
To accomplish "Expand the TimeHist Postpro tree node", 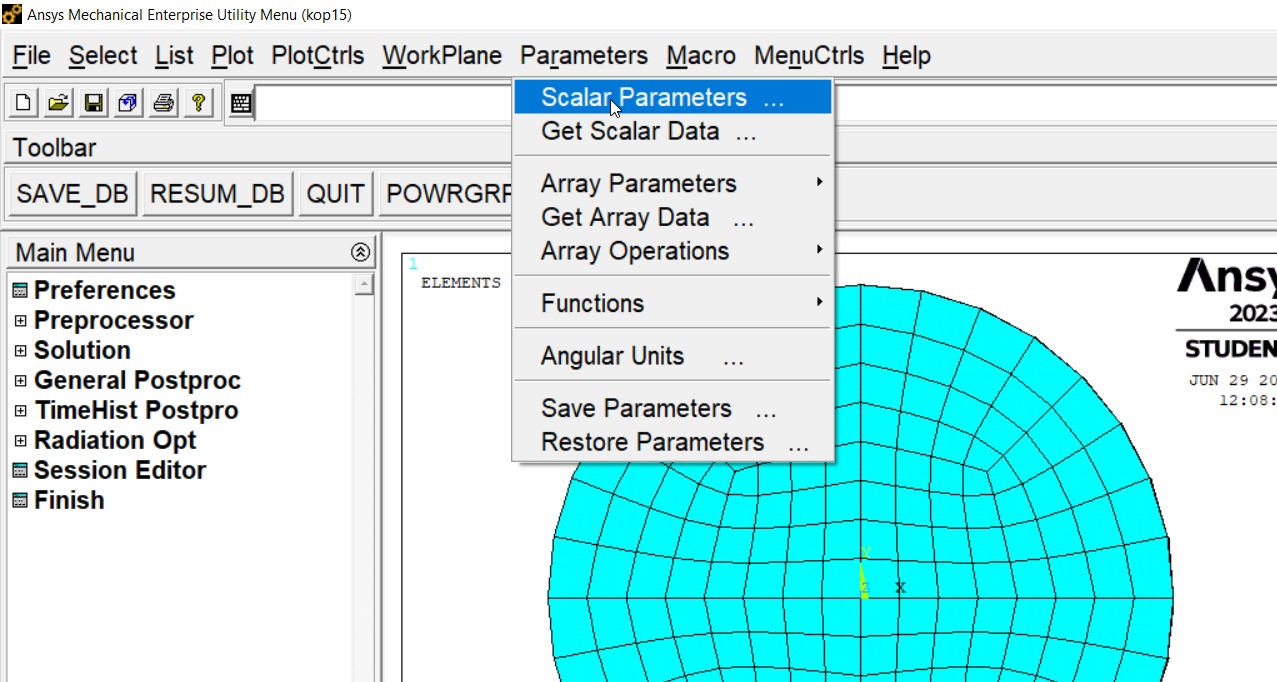I will (x=20, y=411).
